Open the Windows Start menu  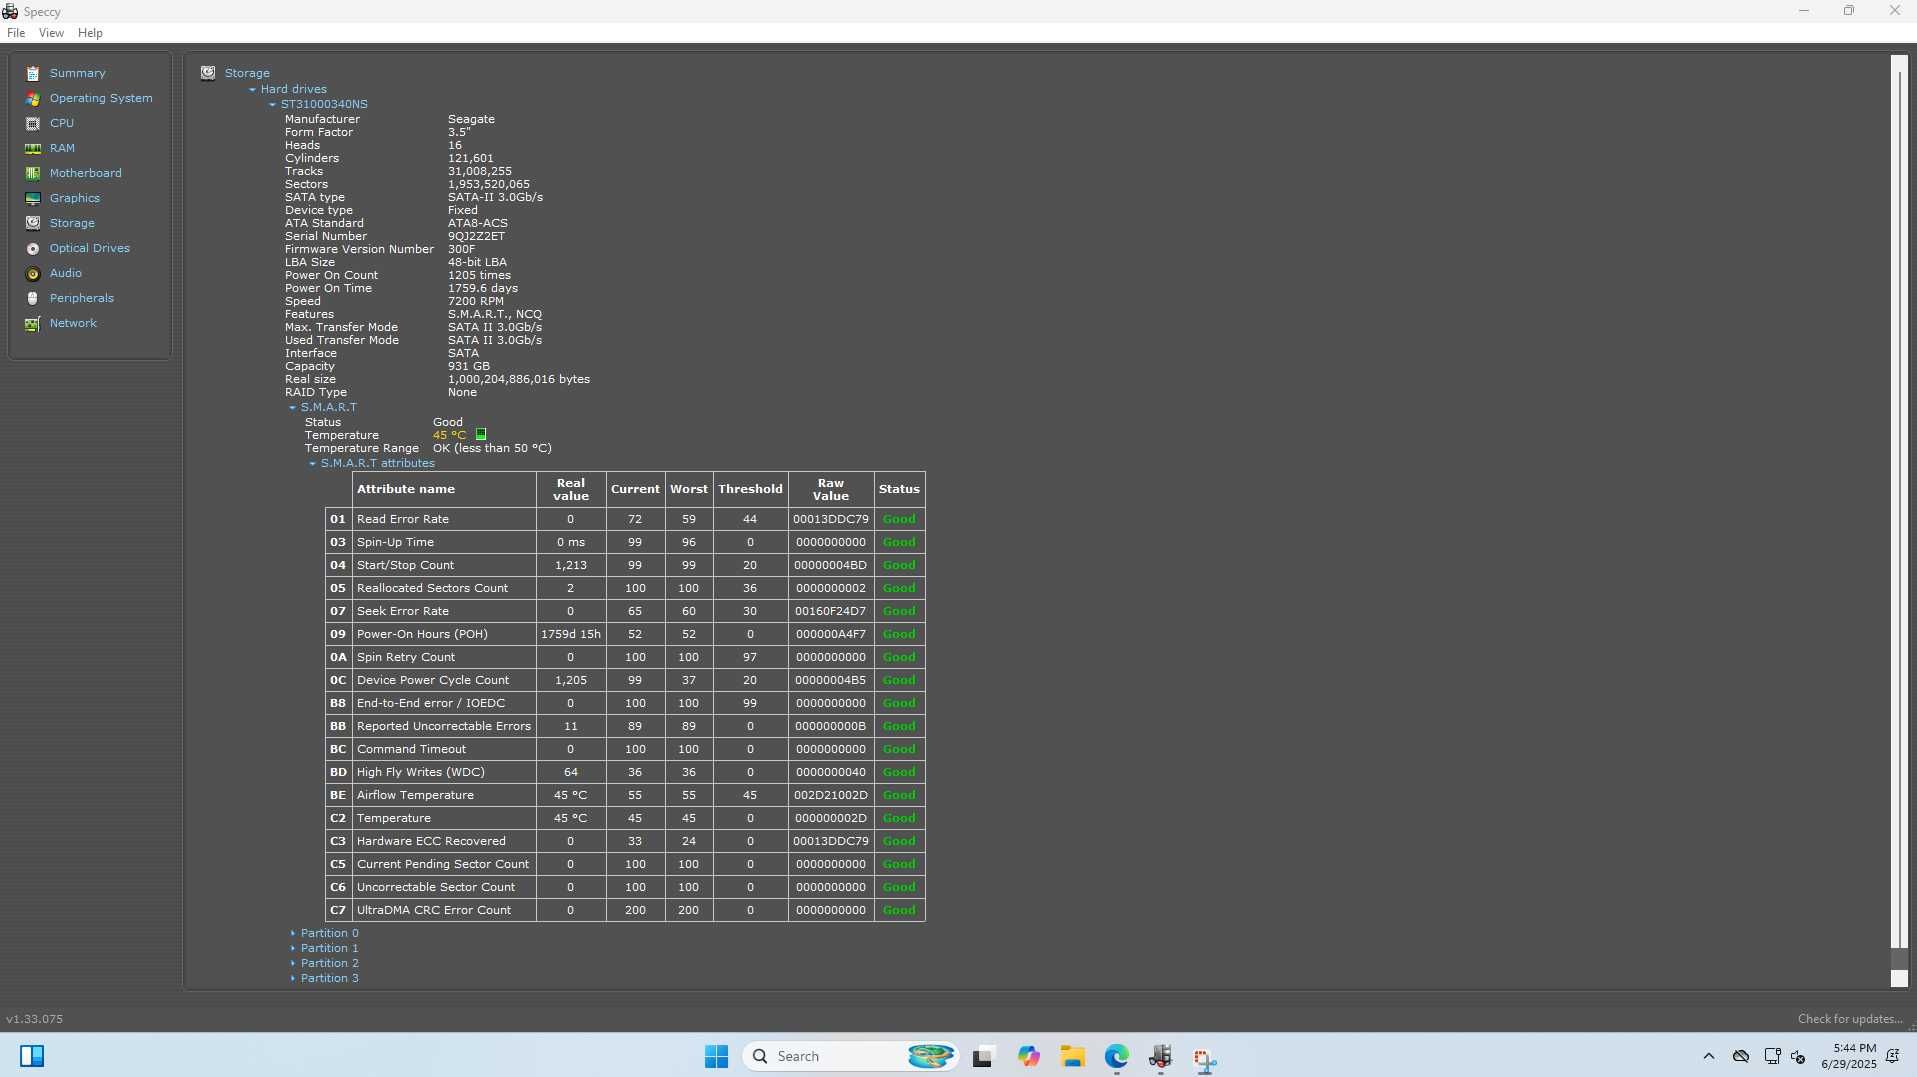[716, 1056]
